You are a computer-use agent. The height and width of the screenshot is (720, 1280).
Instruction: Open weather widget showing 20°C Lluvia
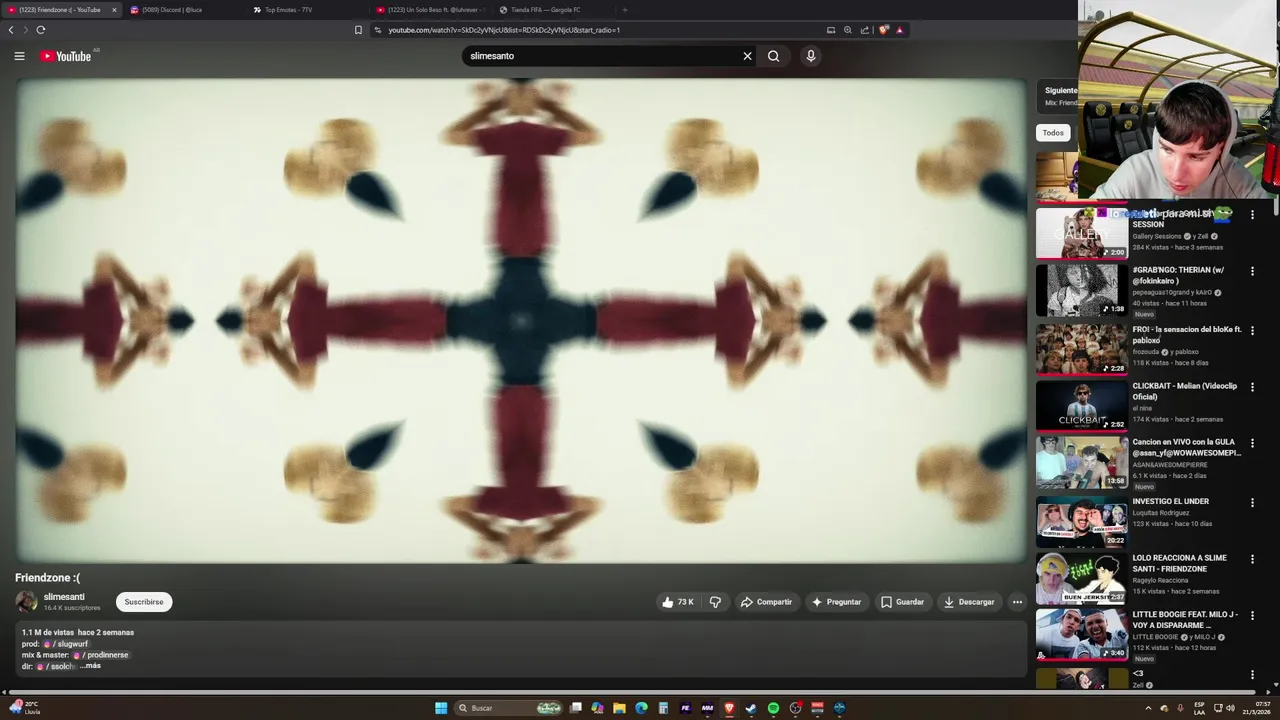[x=24, y=708]
